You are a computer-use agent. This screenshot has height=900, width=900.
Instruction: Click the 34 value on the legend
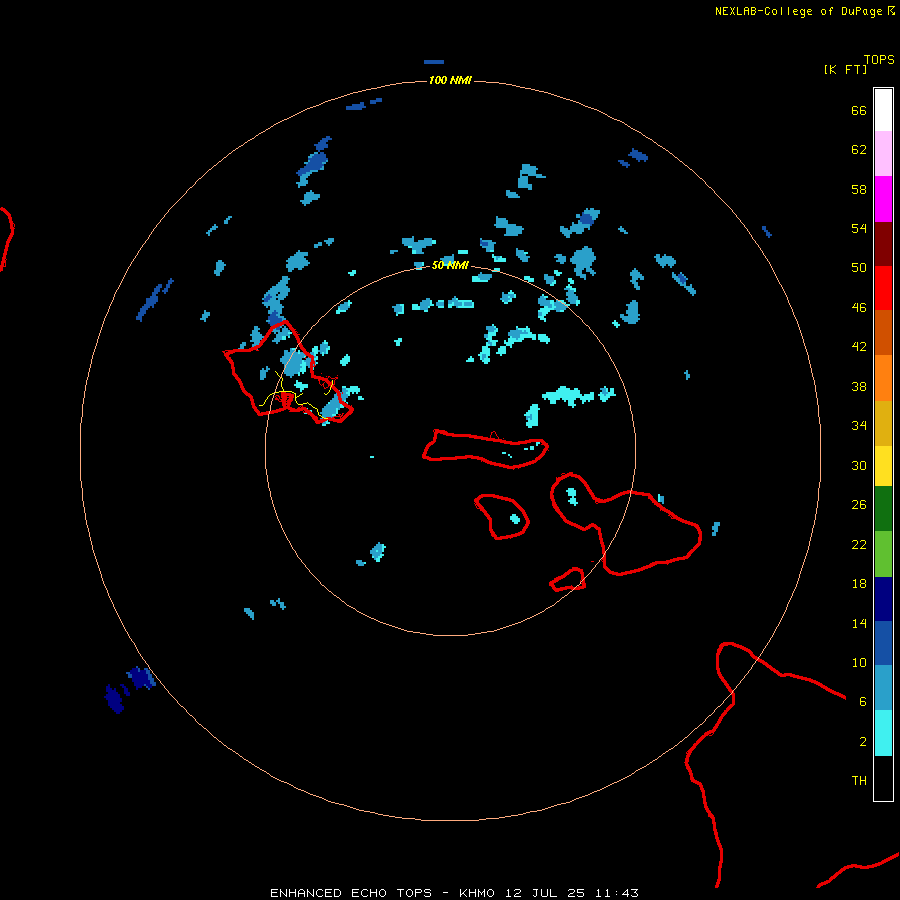(859, 426)
